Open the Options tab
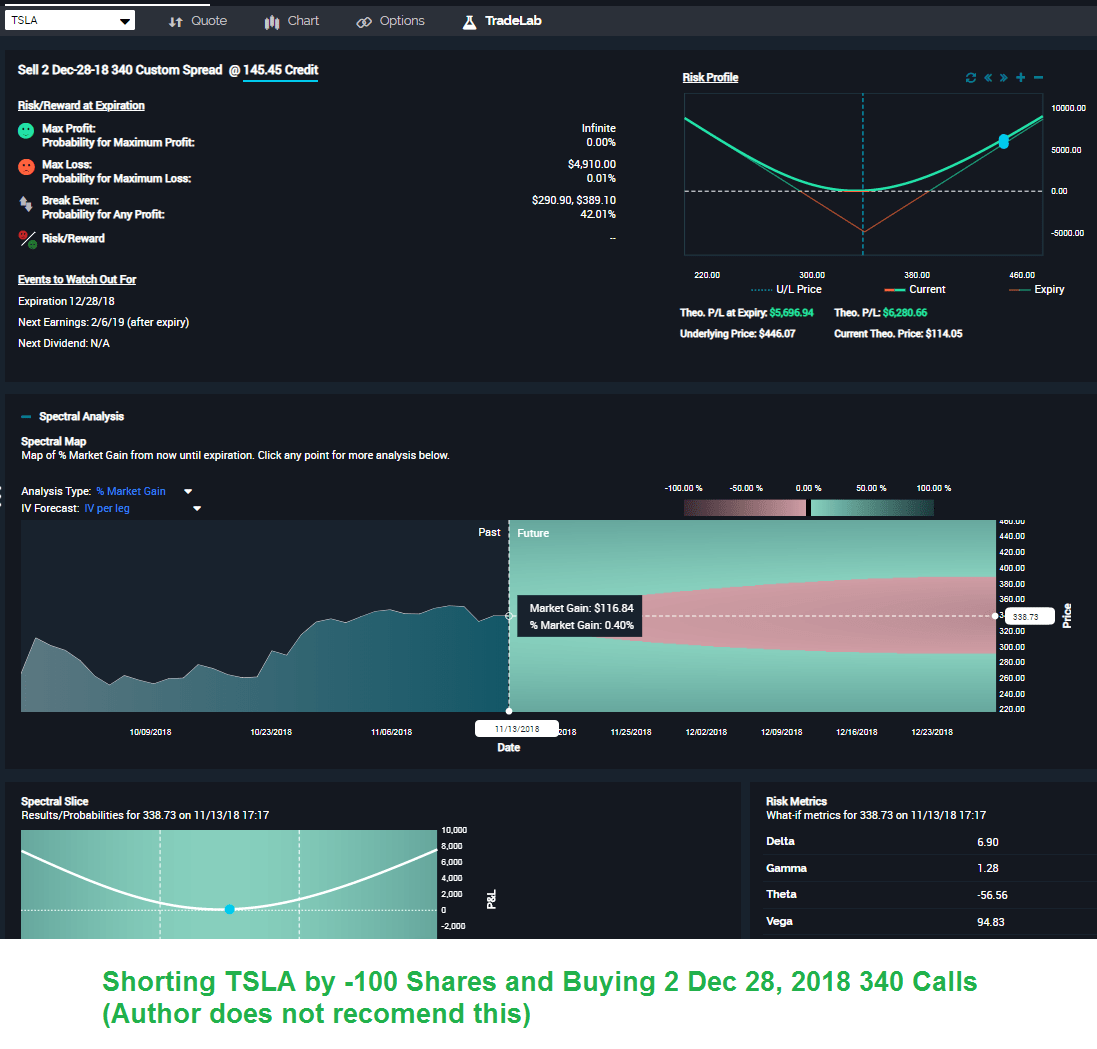The image size is (1097, 1049). 390,21
